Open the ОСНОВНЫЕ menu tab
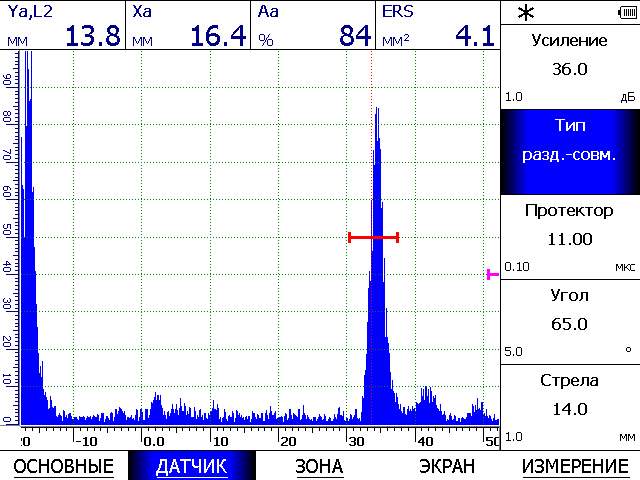Image resolution: width=640 pixels, height=480 pixels. coord(62,466)
